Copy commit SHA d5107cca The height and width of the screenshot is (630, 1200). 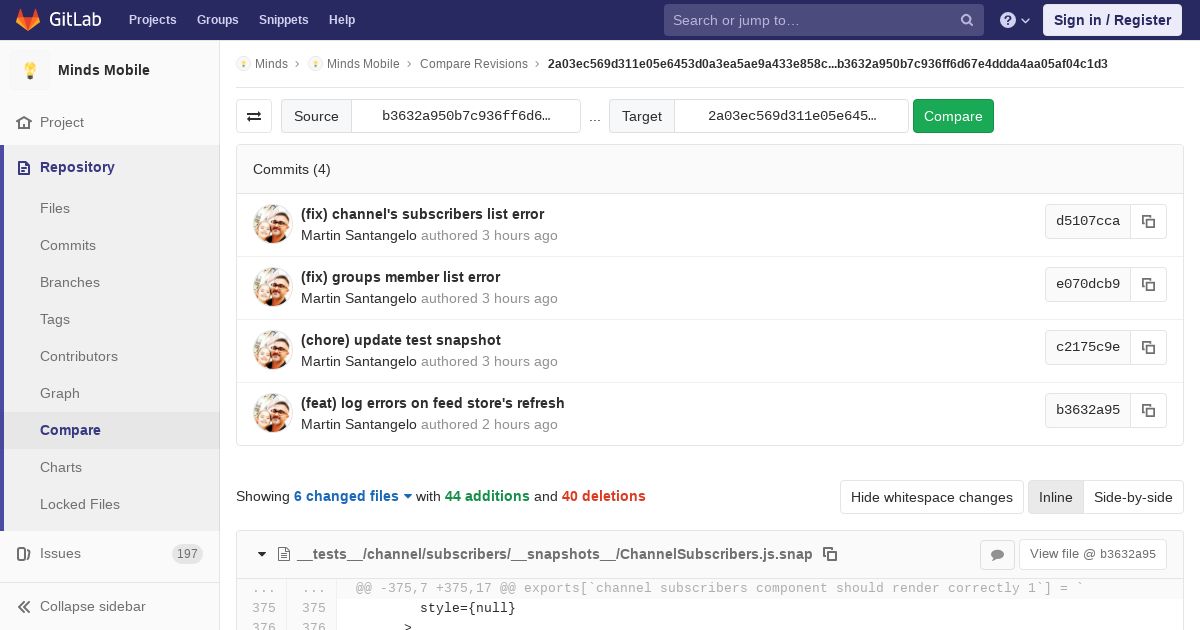tap(1148, 222)
